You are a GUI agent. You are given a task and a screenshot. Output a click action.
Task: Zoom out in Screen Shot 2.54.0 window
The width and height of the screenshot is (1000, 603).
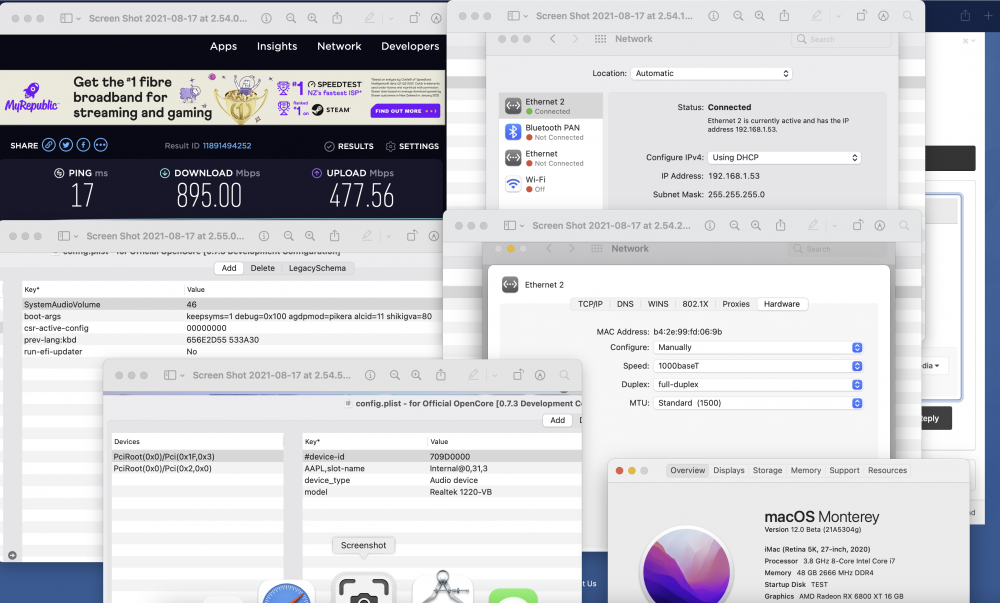click(291, 18)
